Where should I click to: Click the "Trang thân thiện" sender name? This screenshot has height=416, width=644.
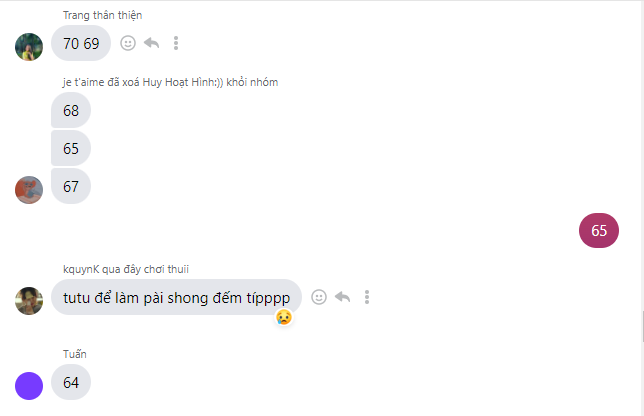tap(102, 15)
